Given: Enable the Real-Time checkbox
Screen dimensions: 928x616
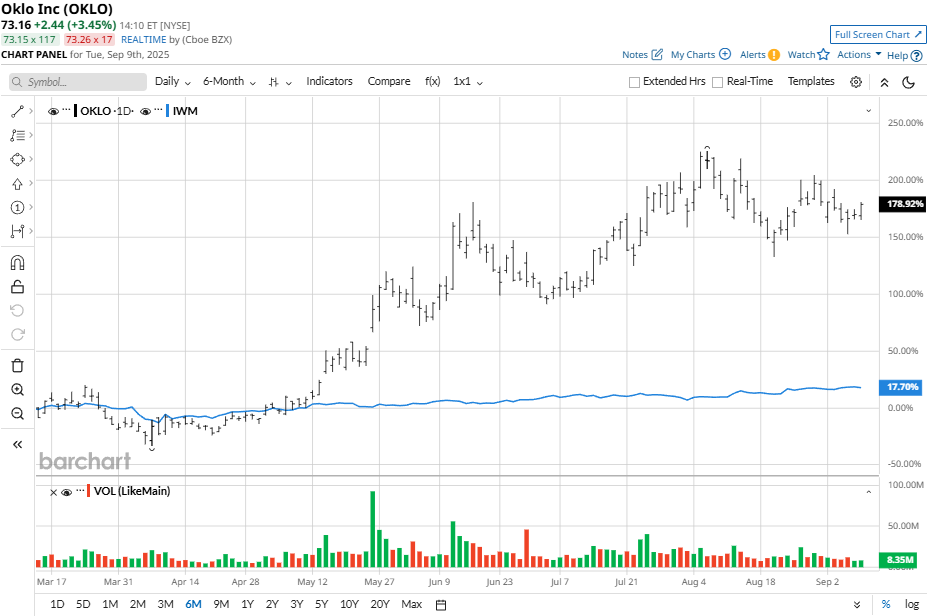Looking at the screenshot, I should (717, 82).
